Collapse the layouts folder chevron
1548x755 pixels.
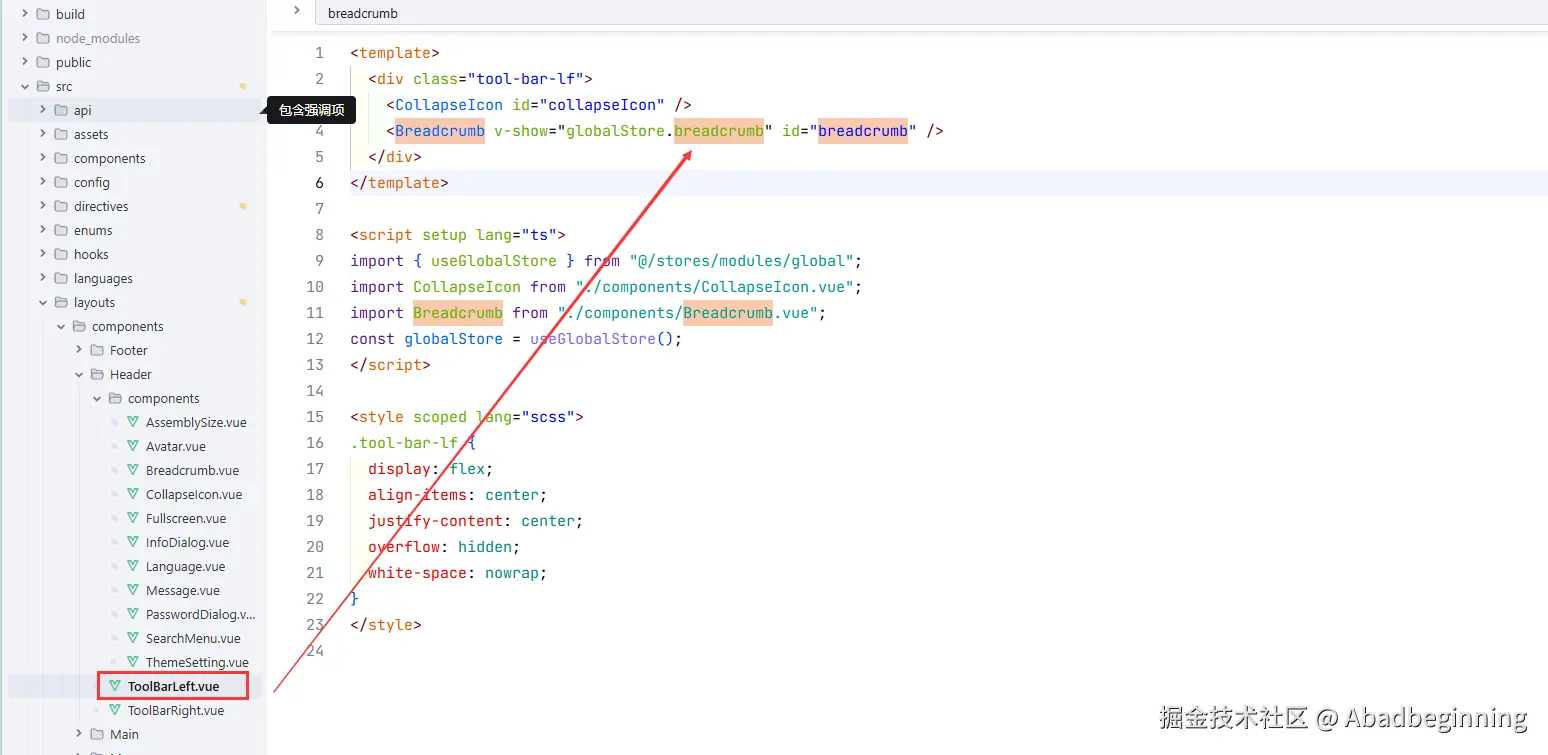tap(43, 302)
